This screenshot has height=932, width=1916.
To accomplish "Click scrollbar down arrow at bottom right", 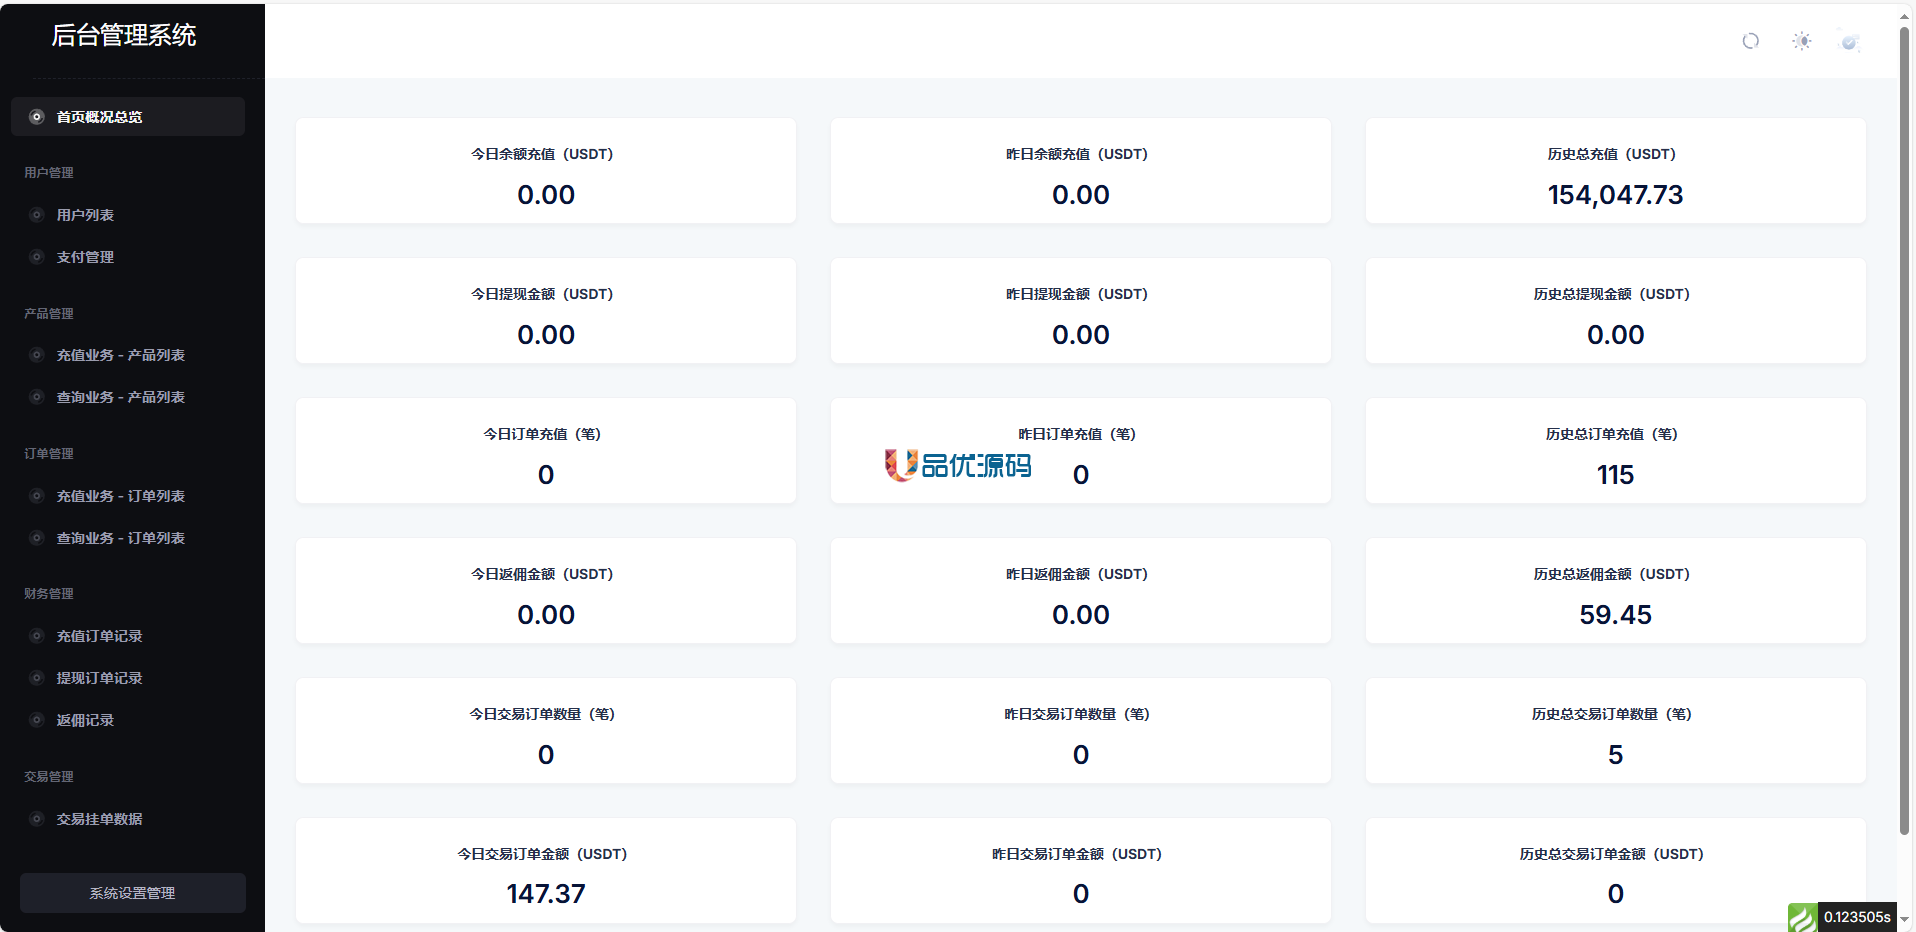I will click(x=1905, y=920).
